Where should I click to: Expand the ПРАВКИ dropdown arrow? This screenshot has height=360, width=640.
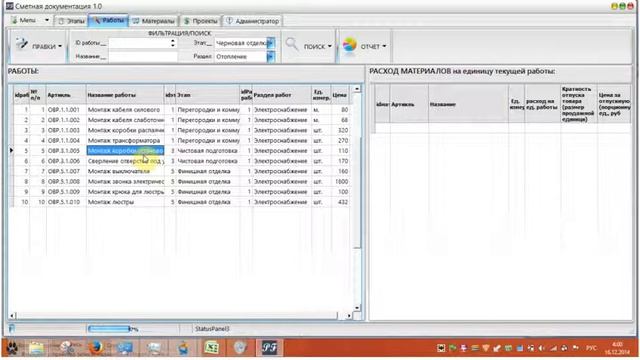[60, 46]
